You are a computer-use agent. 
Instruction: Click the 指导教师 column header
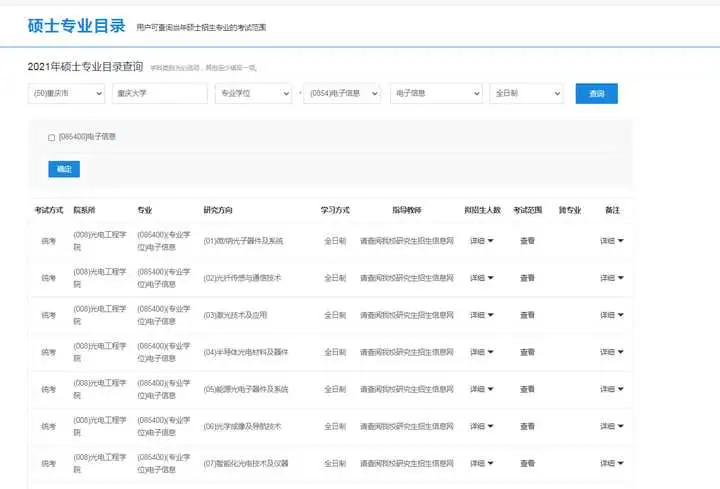click(406, 210)
